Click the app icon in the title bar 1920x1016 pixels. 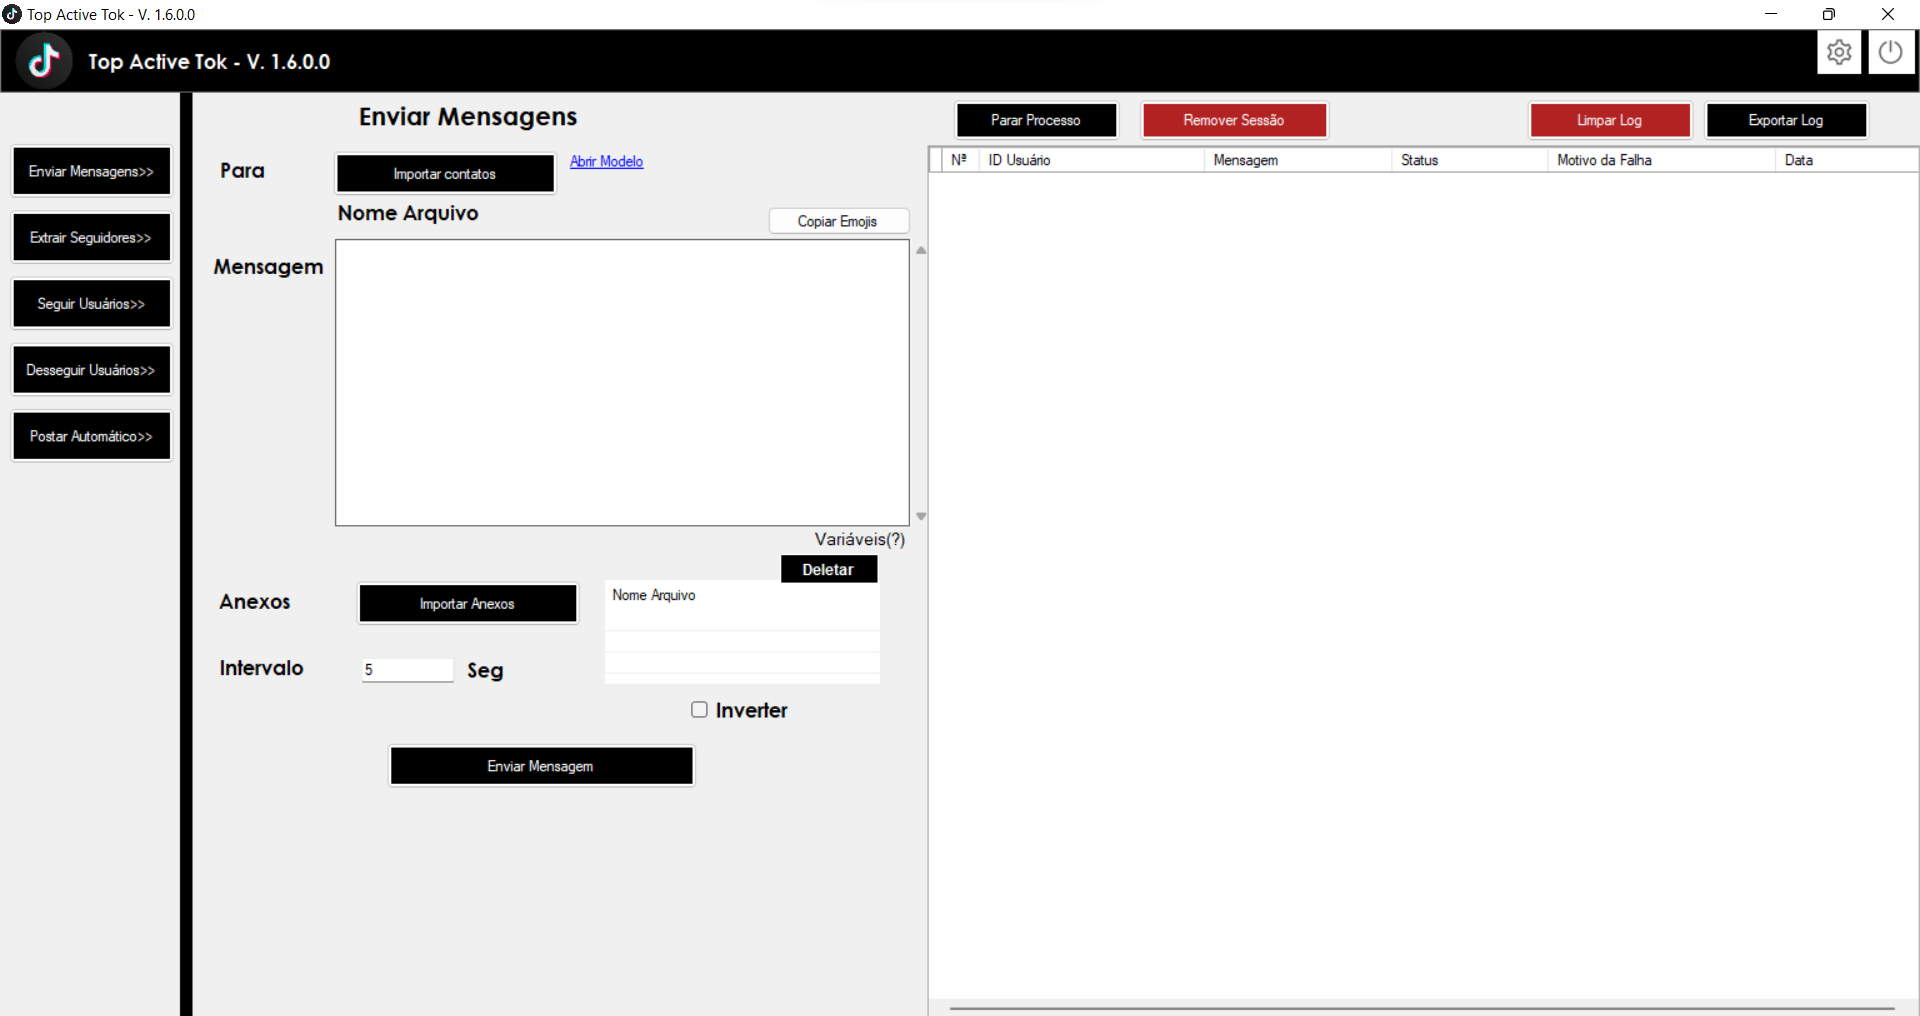point(12,14)
